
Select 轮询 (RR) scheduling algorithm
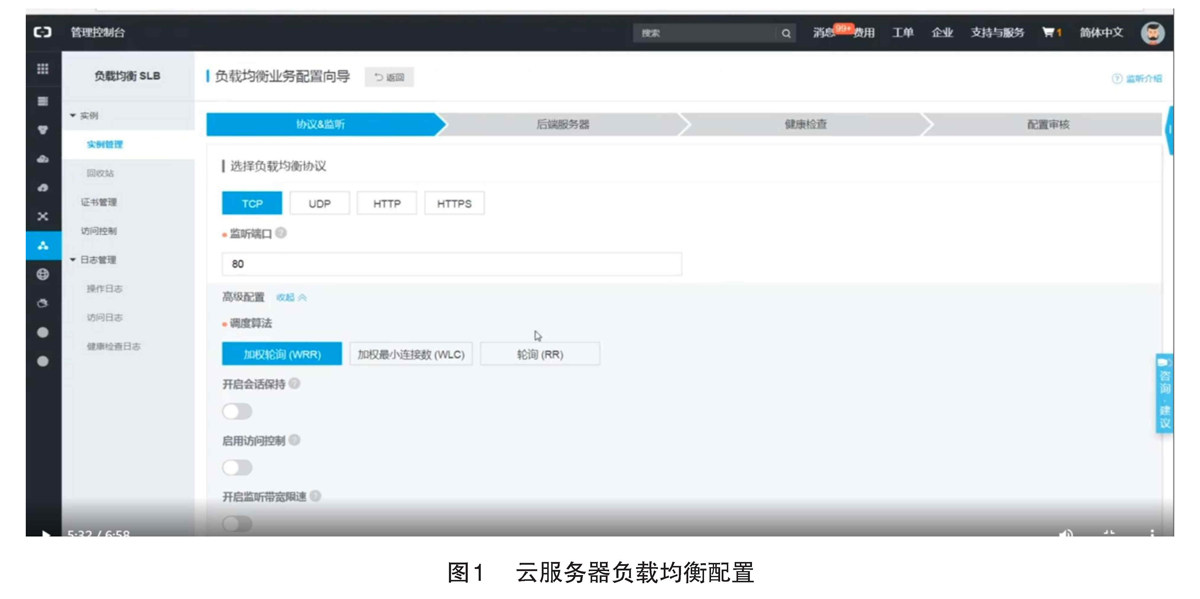pyautogui.click(x=540, y=354)
